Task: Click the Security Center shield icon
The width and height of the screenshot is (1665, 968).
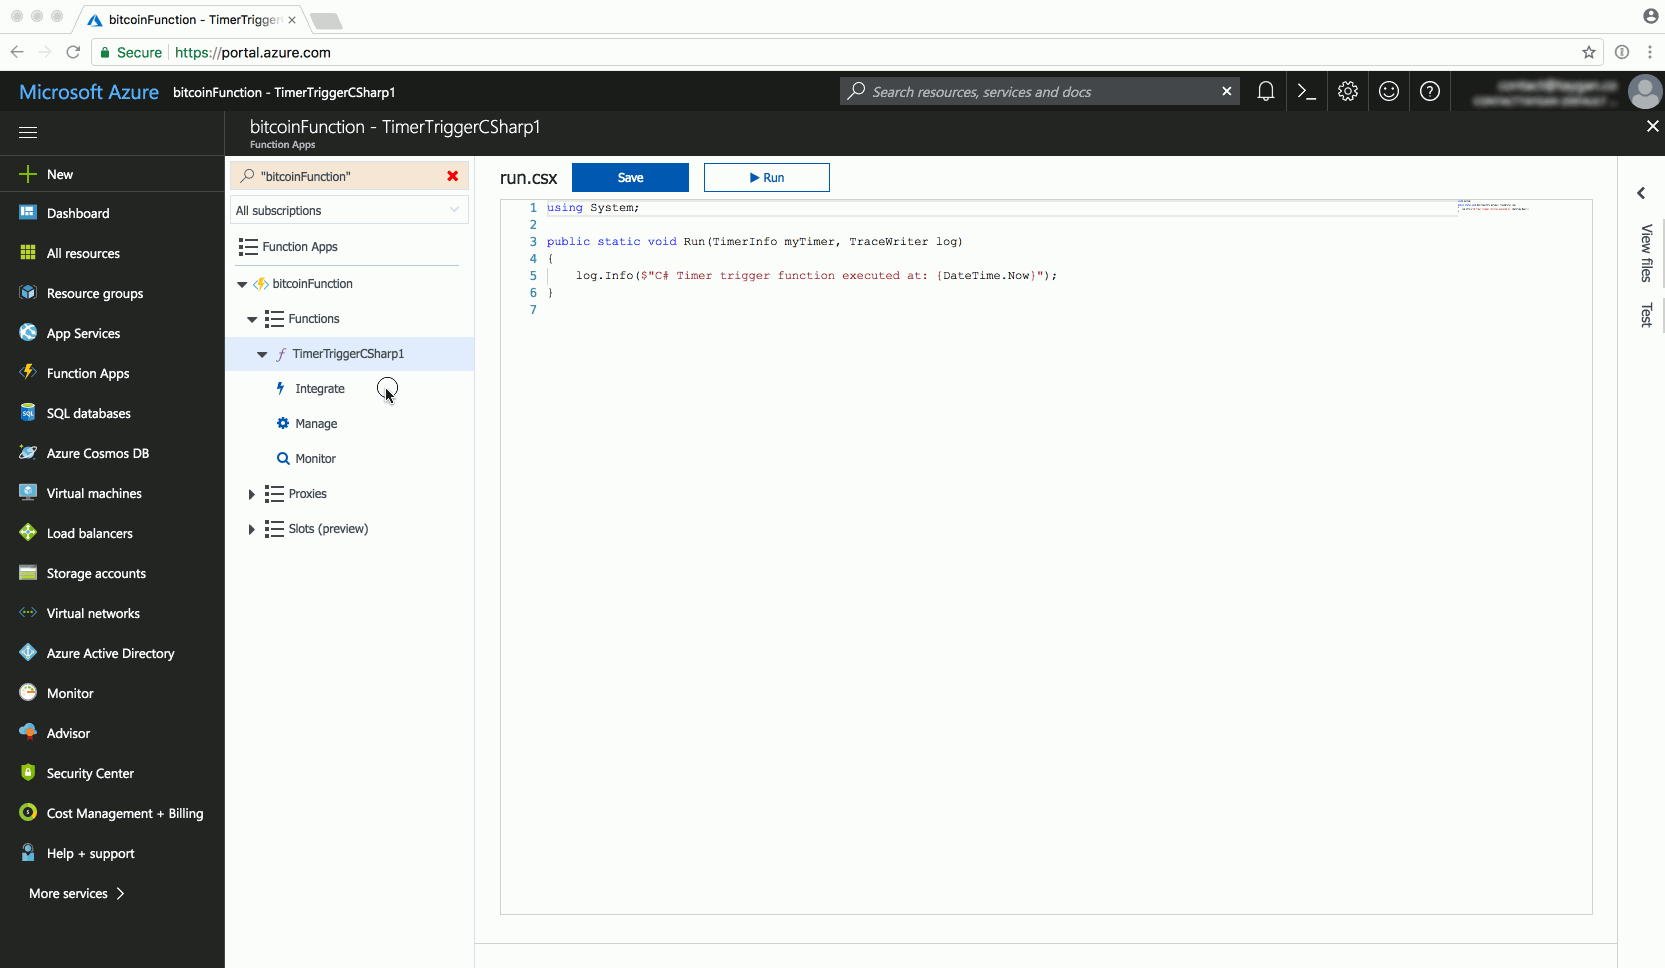Action: [x=28, y=773]
